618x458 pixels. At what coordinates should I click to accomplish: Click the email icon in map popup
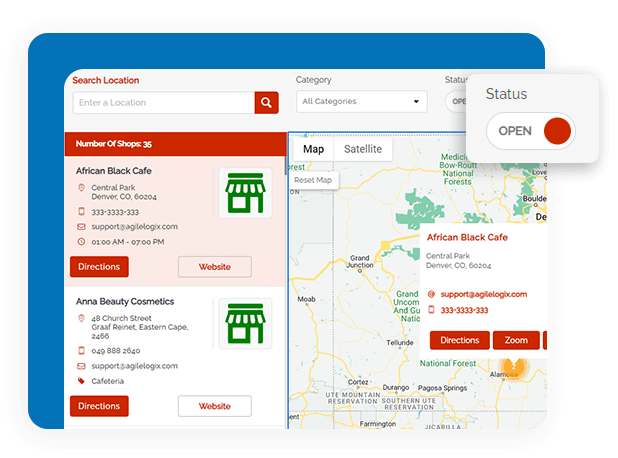click(431, 294)
